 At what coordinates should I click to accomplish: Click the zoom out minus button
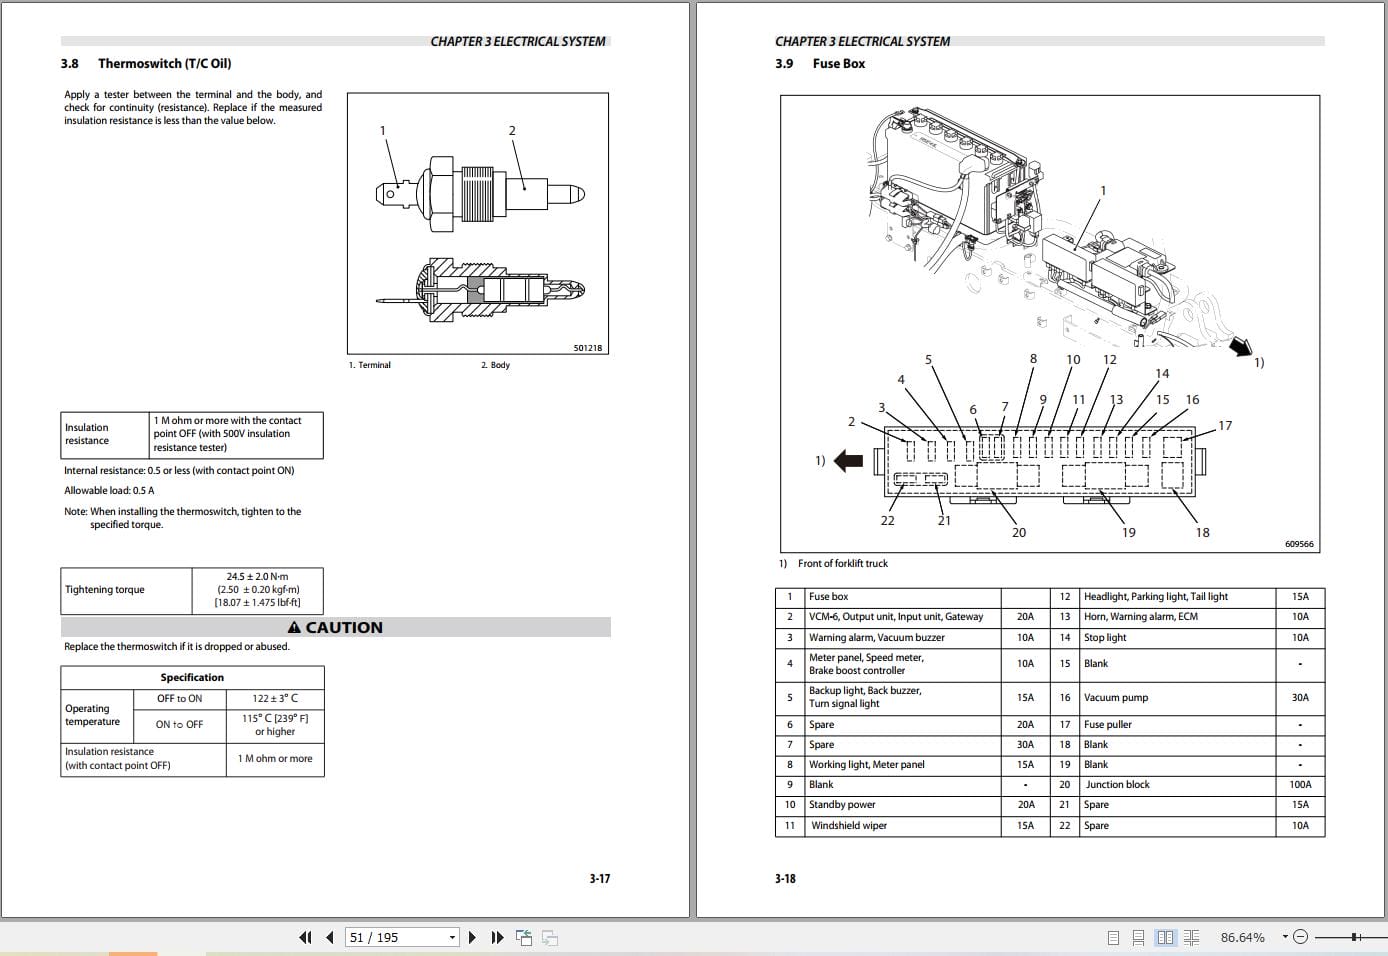click(1300, 937)
